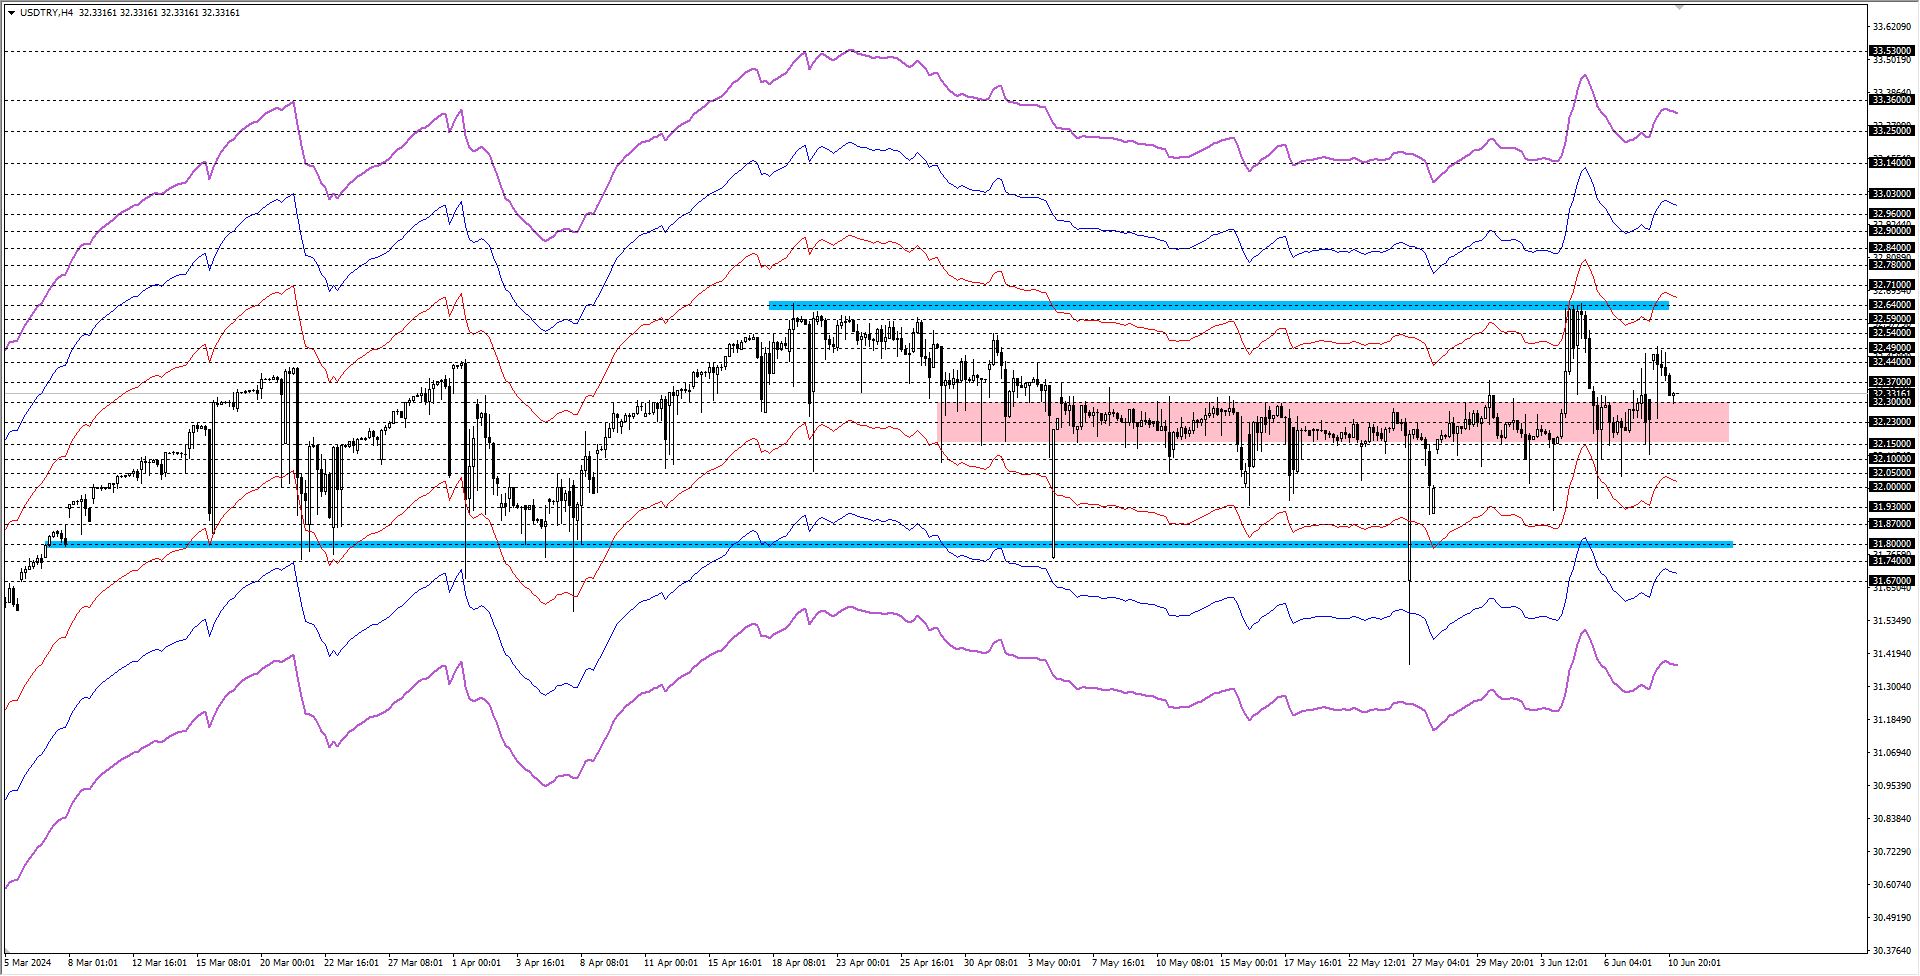Click the 1 Apr 00:01 date label

[x=476, y=963]
